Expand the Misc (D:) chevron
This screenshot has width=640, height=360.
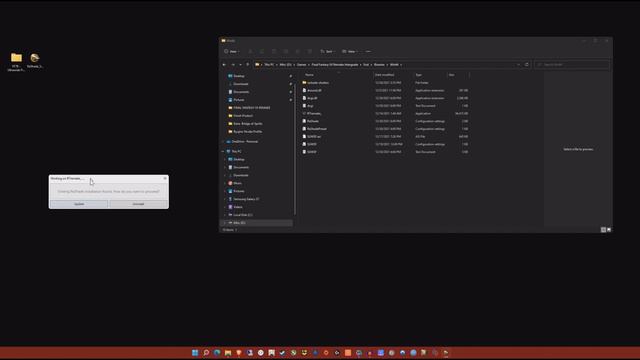click(x=225, y=223)
